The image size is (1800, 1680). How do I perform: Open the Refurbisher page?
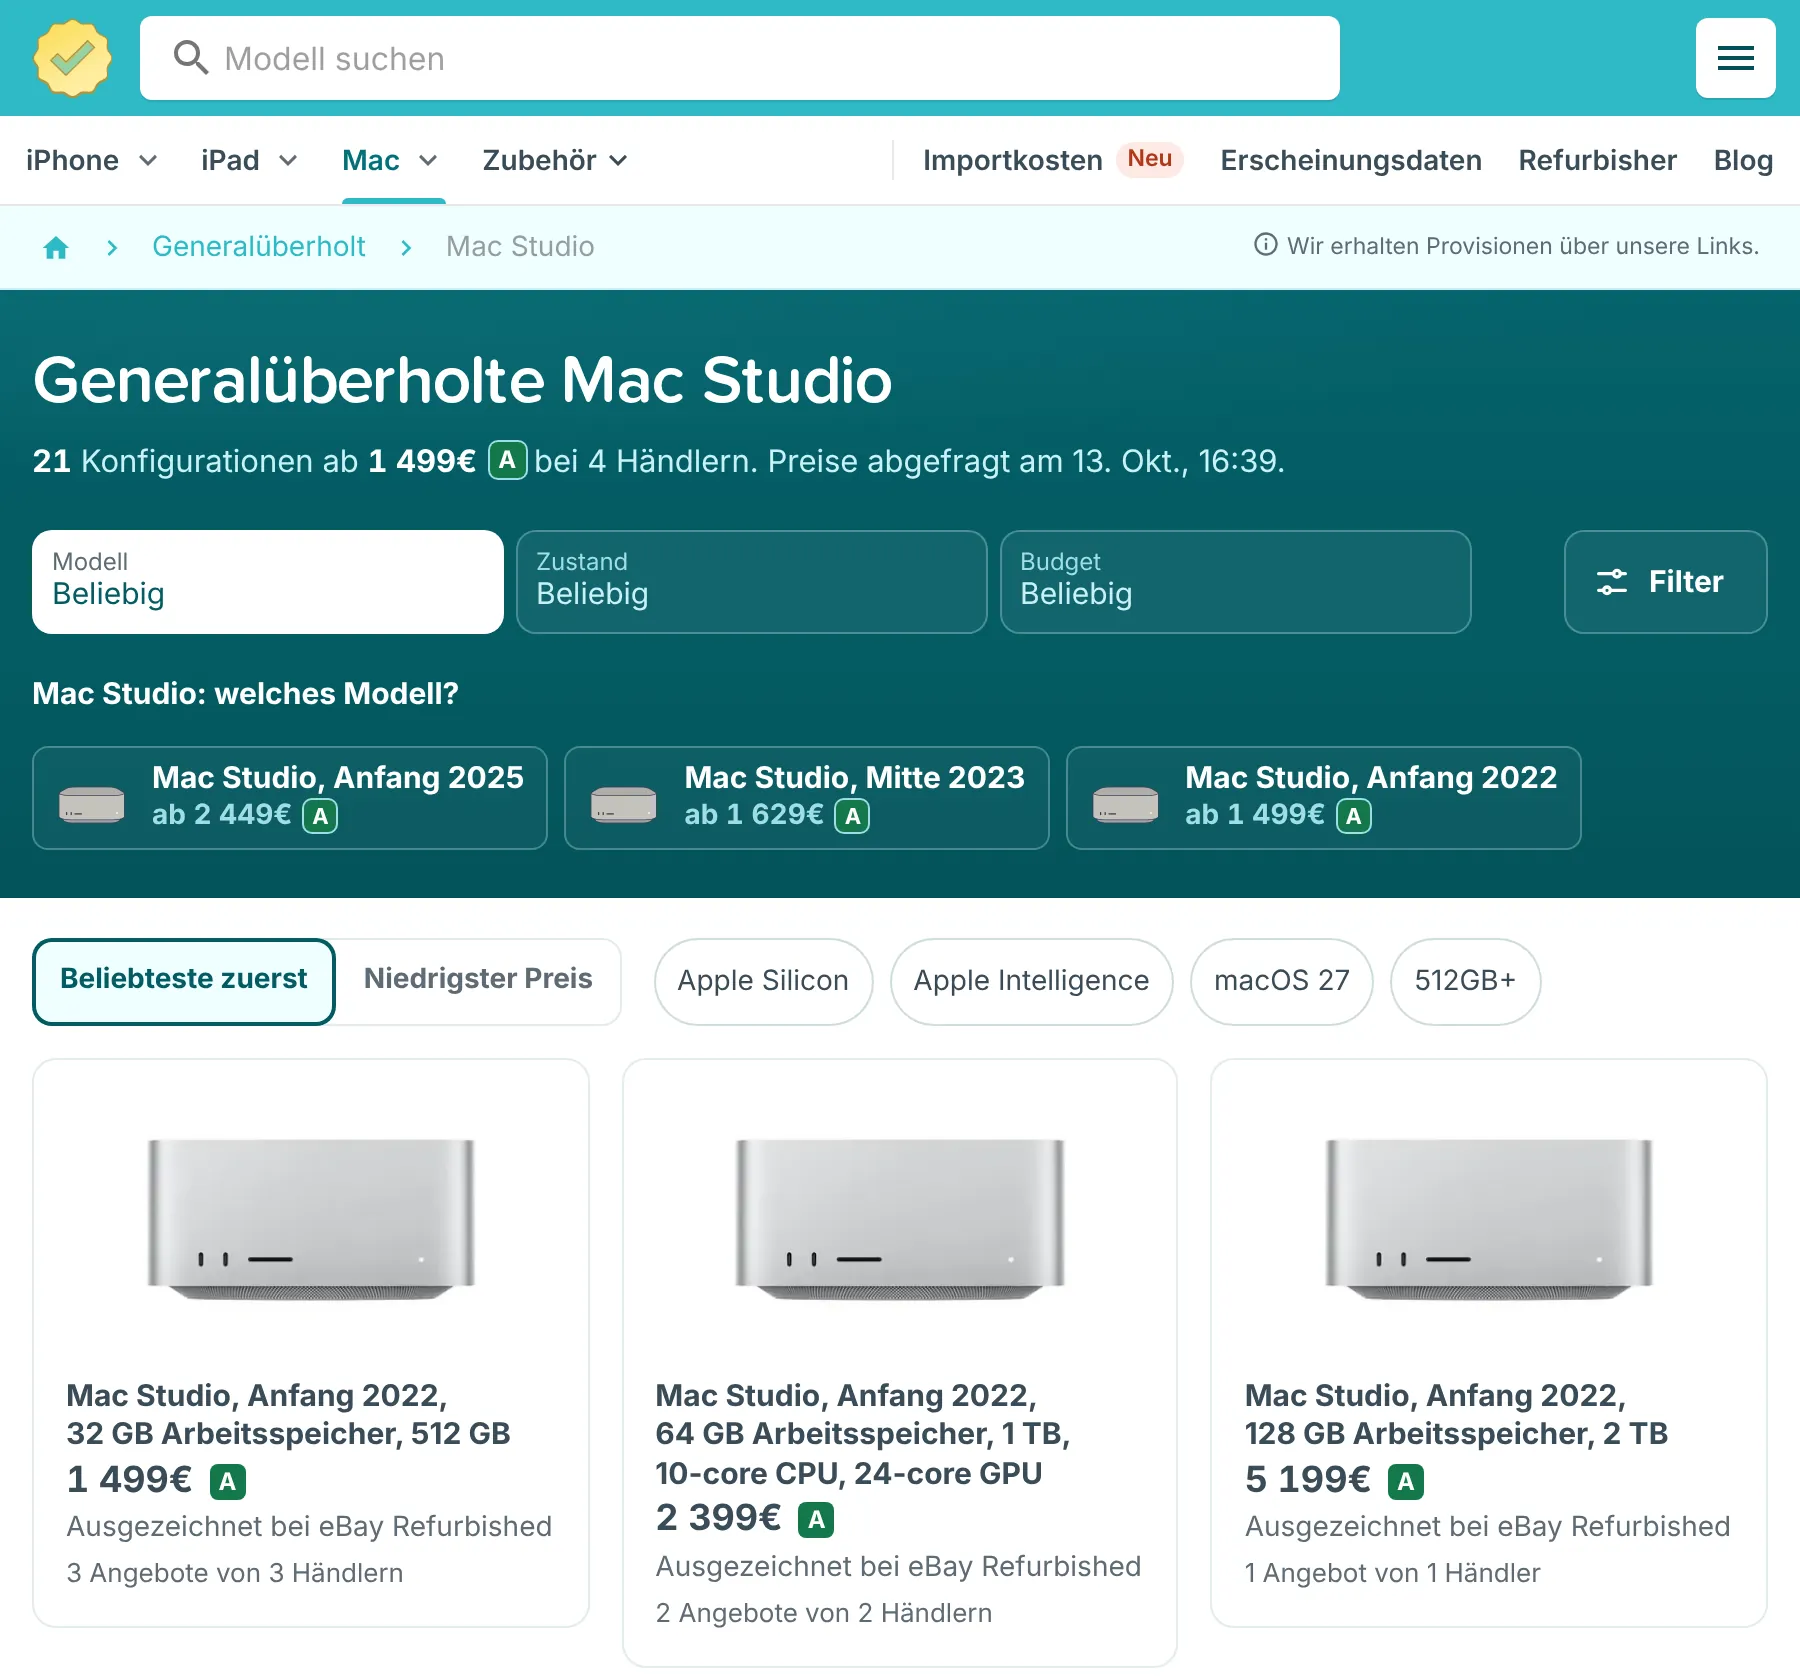[x=1597, y=160]
